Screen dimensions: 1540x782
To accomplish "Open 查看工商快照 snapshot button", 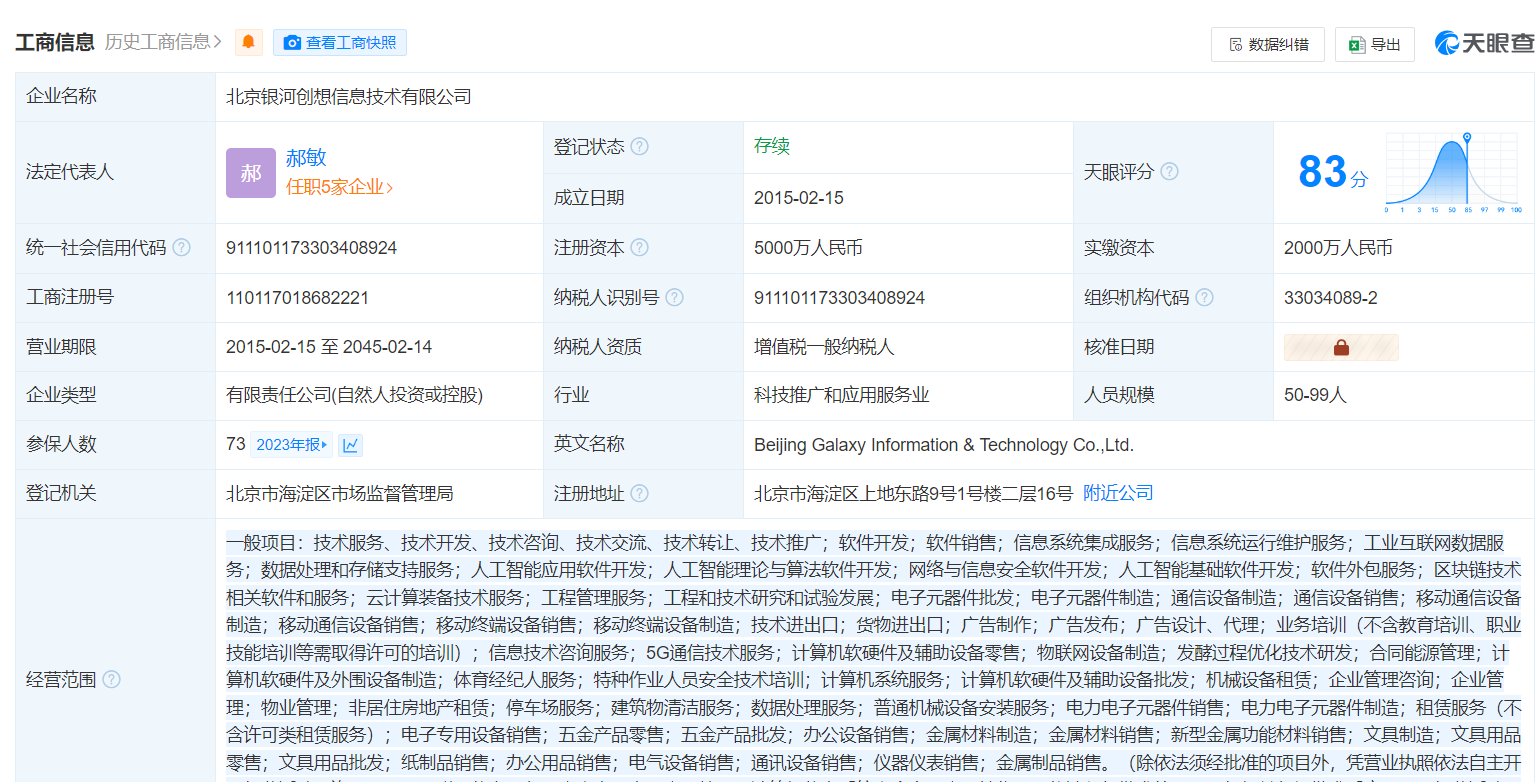I will click(x=340, y=42).
